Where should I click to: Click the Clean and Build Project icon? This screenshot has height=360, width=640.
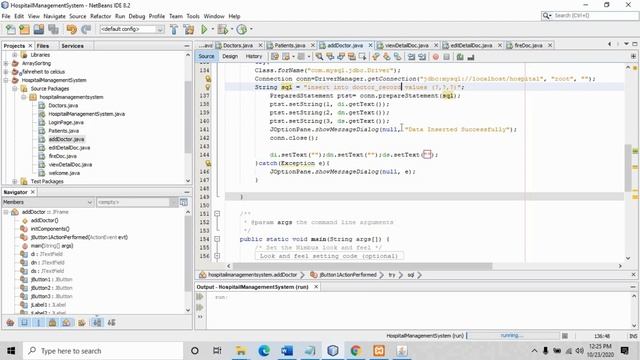pyautogui.click(x=189, y=29)
